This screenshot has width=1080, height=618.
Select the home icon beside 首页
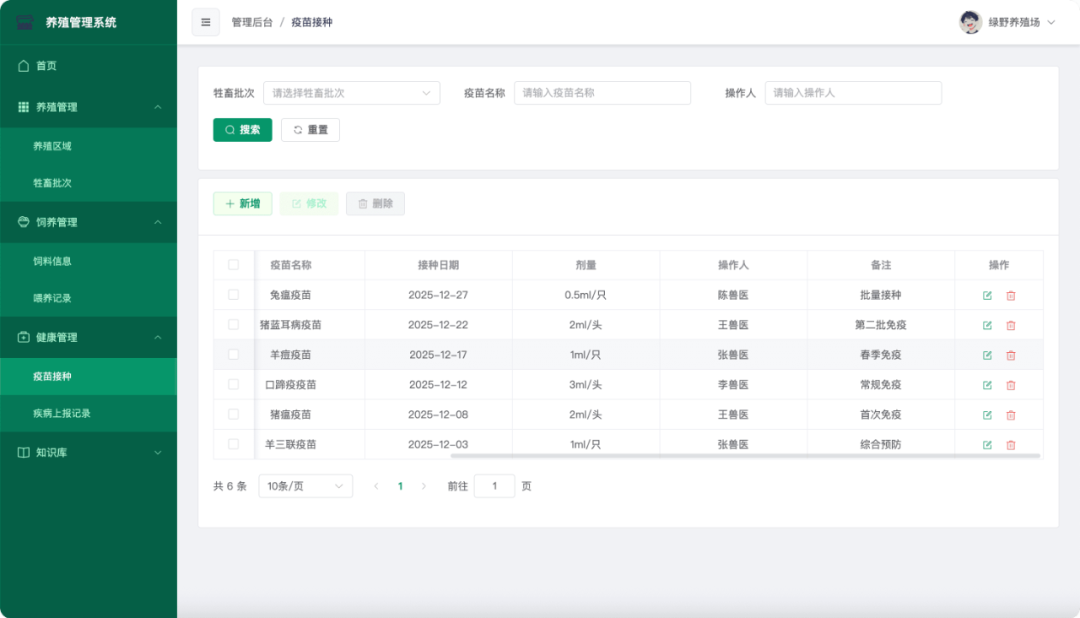tap(24, 65)
